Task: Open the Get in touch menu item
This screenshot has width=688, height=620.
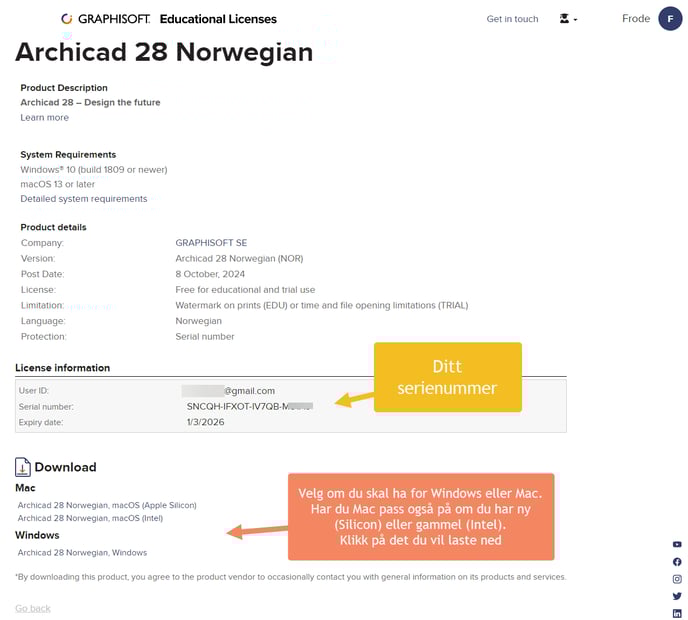Action: (x=512, y=19)
